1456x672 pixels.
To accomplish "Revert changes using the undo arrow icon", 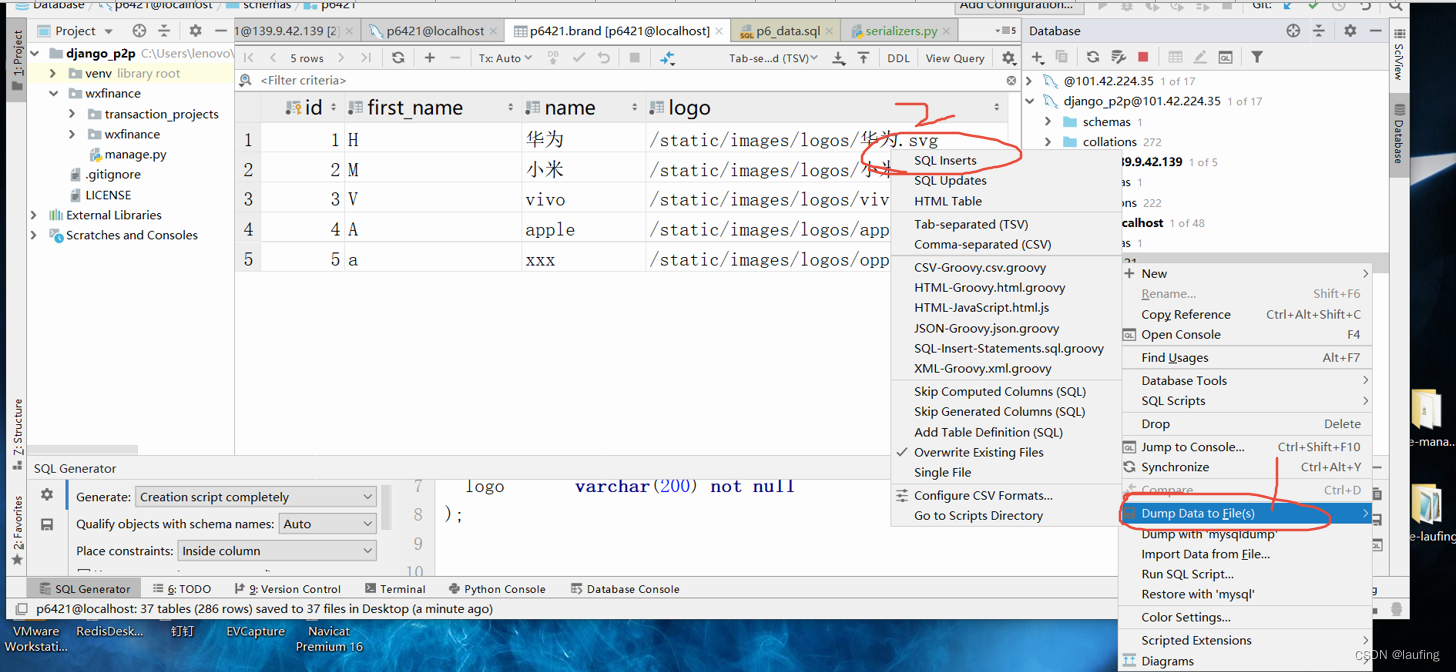I will coord(602,58).
